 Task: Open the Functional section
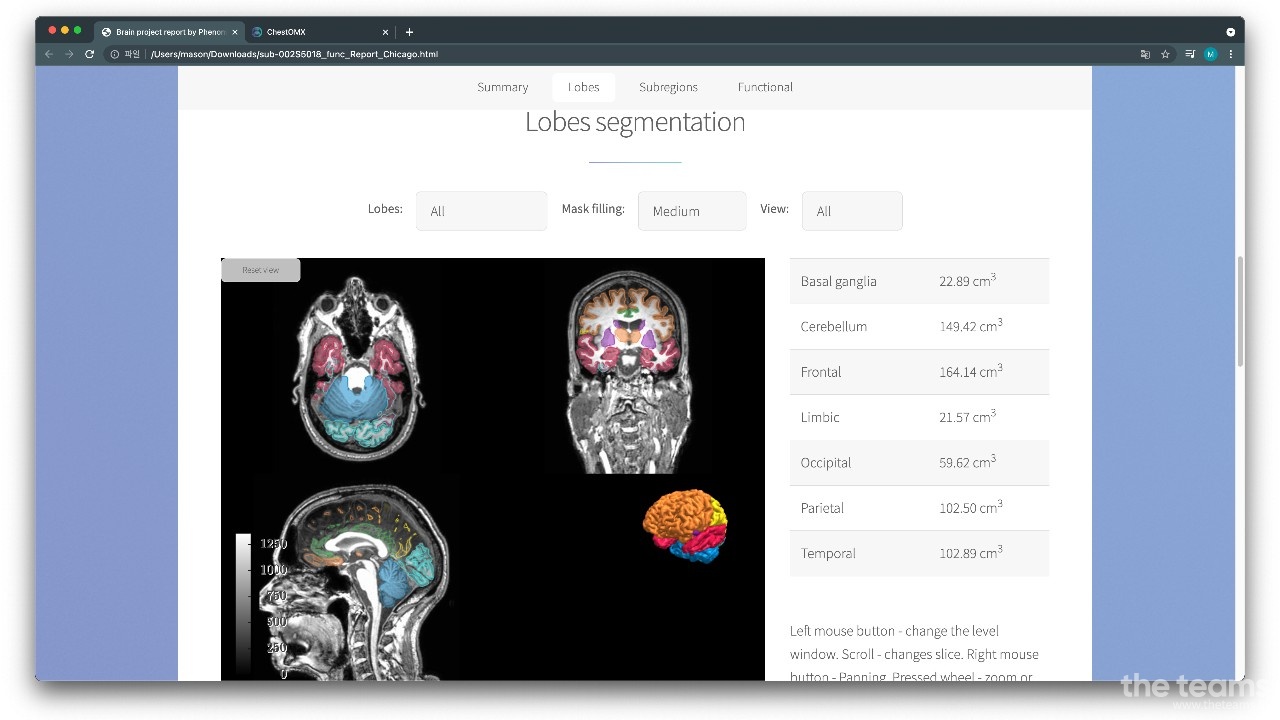point(765,87)
